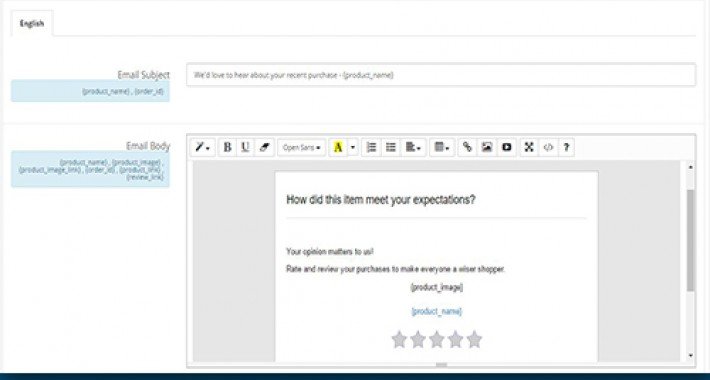Open the Open Sans font family dropdown

(x=302, y=148)
